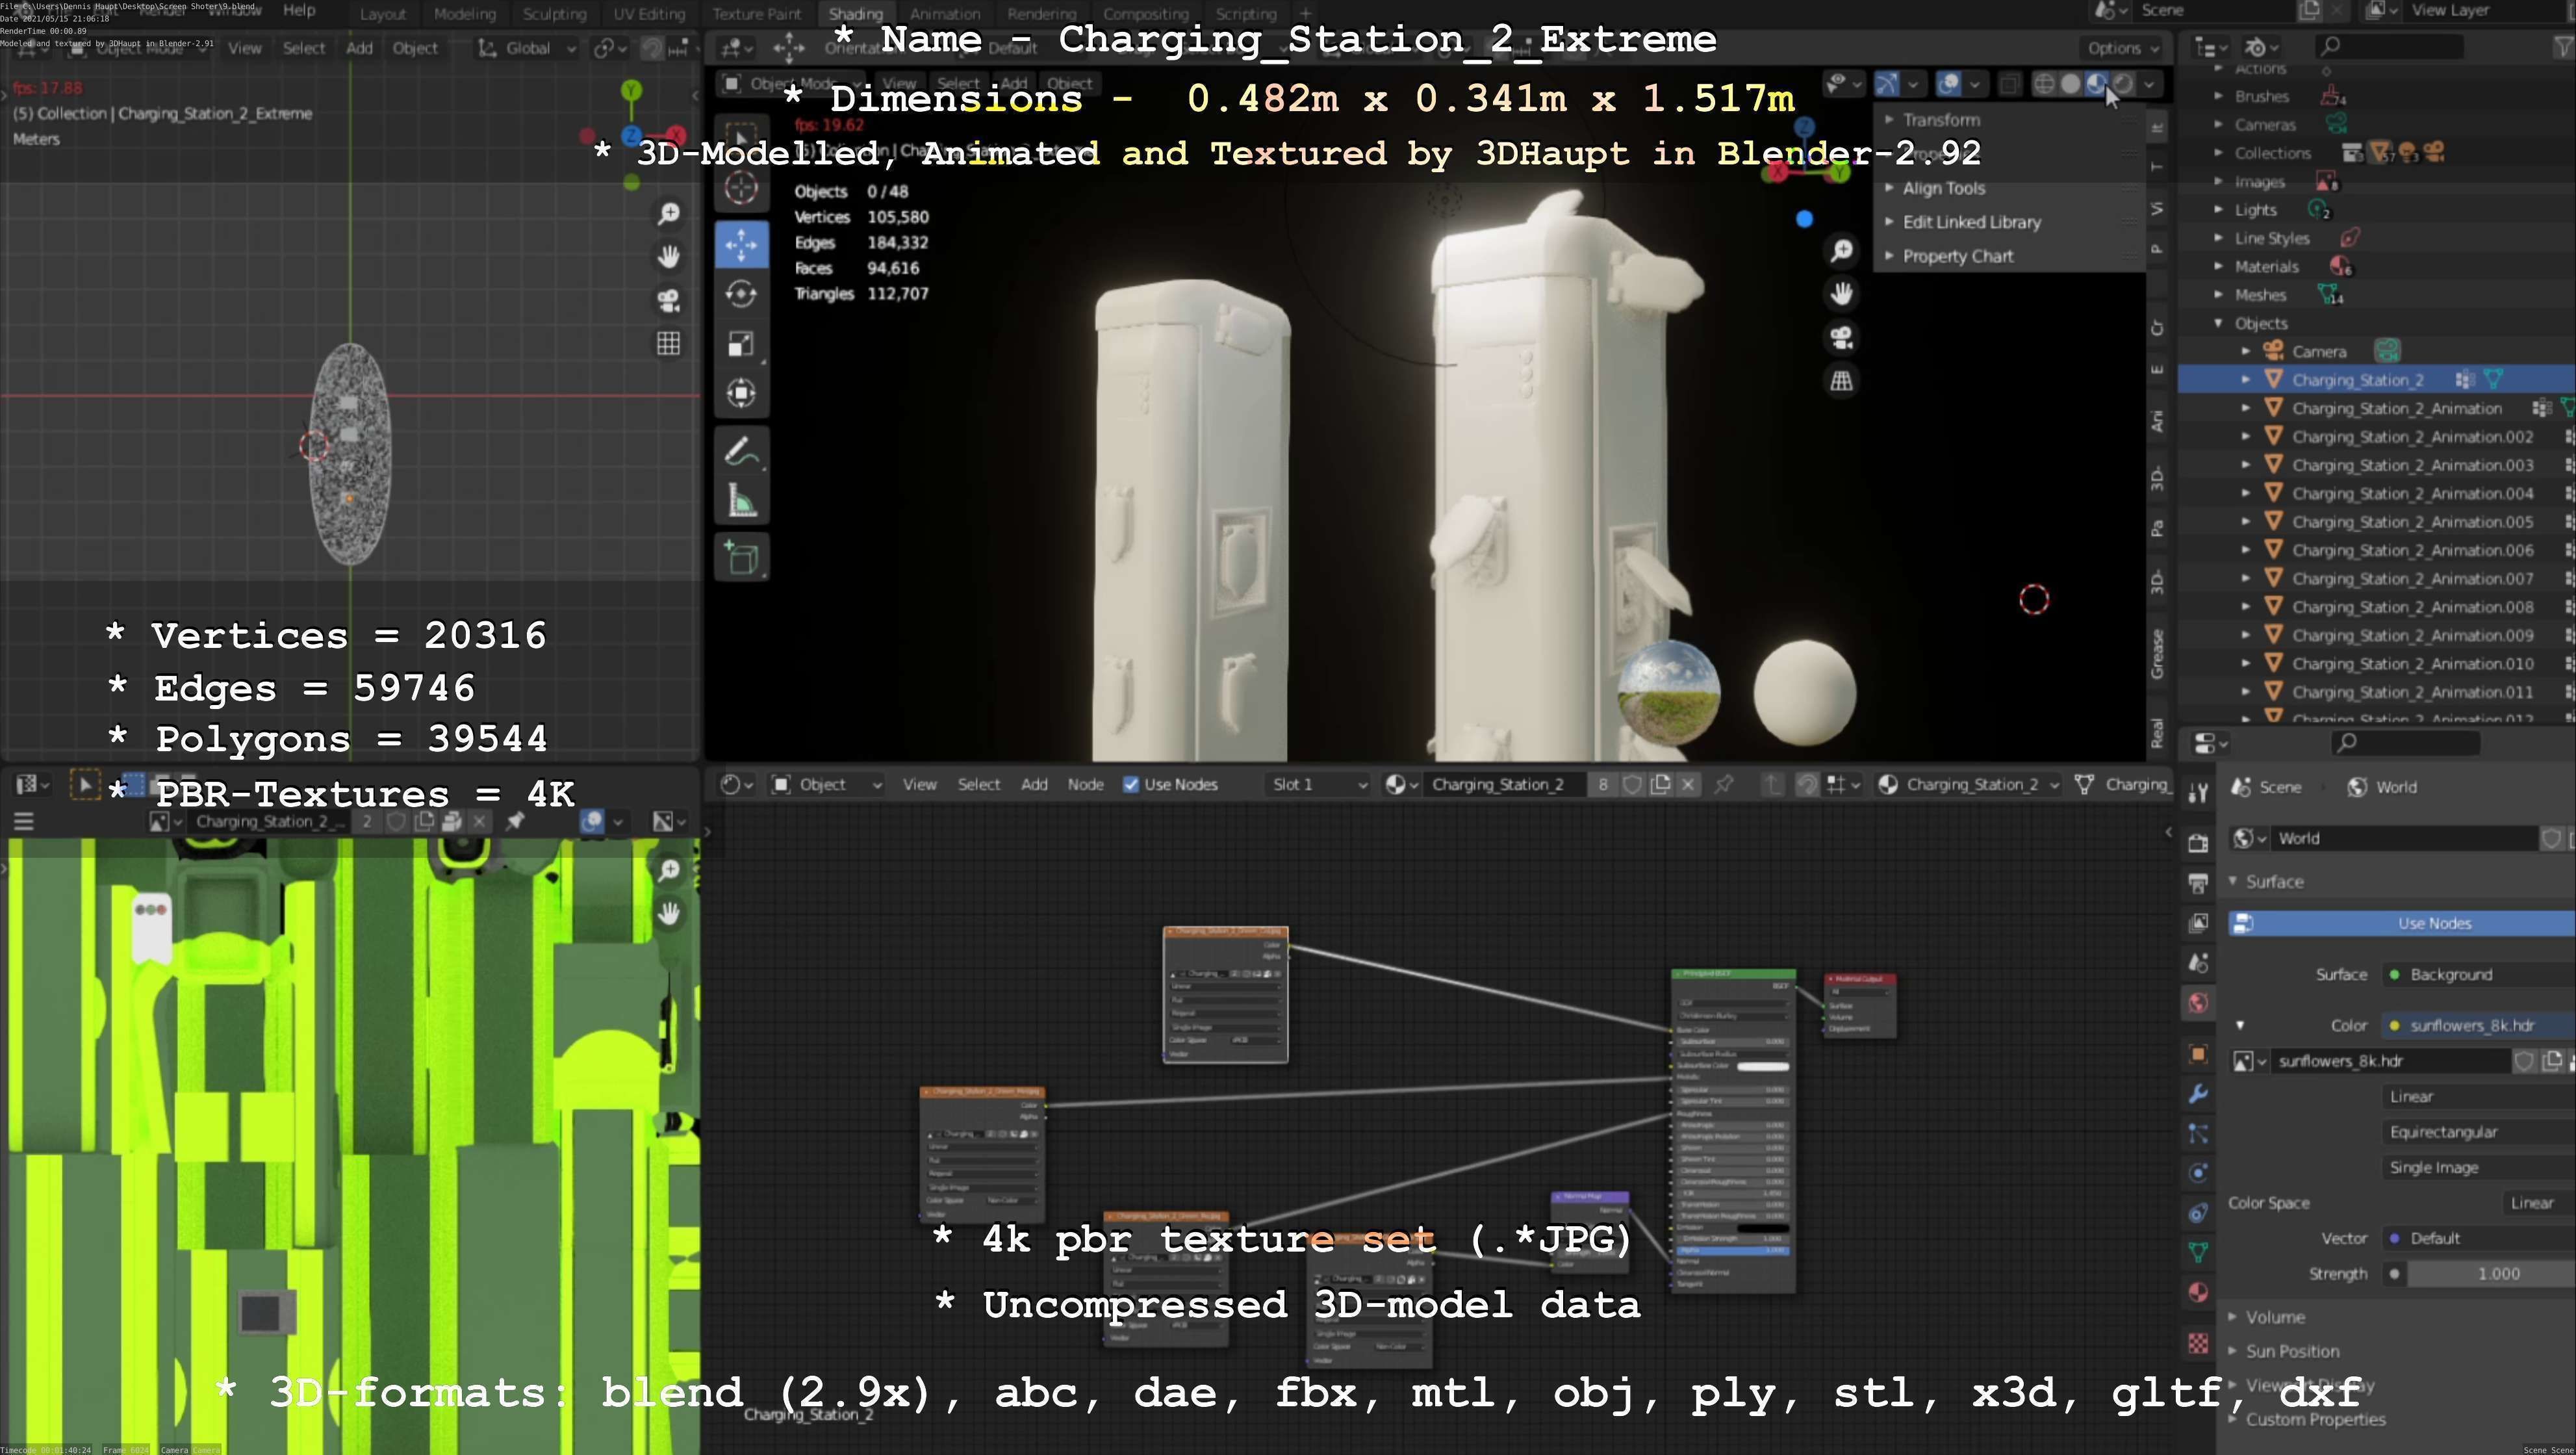Enable the Use Nodes checkbox in node editor
The image size is (2576, 1455).
pos(1131,785)
